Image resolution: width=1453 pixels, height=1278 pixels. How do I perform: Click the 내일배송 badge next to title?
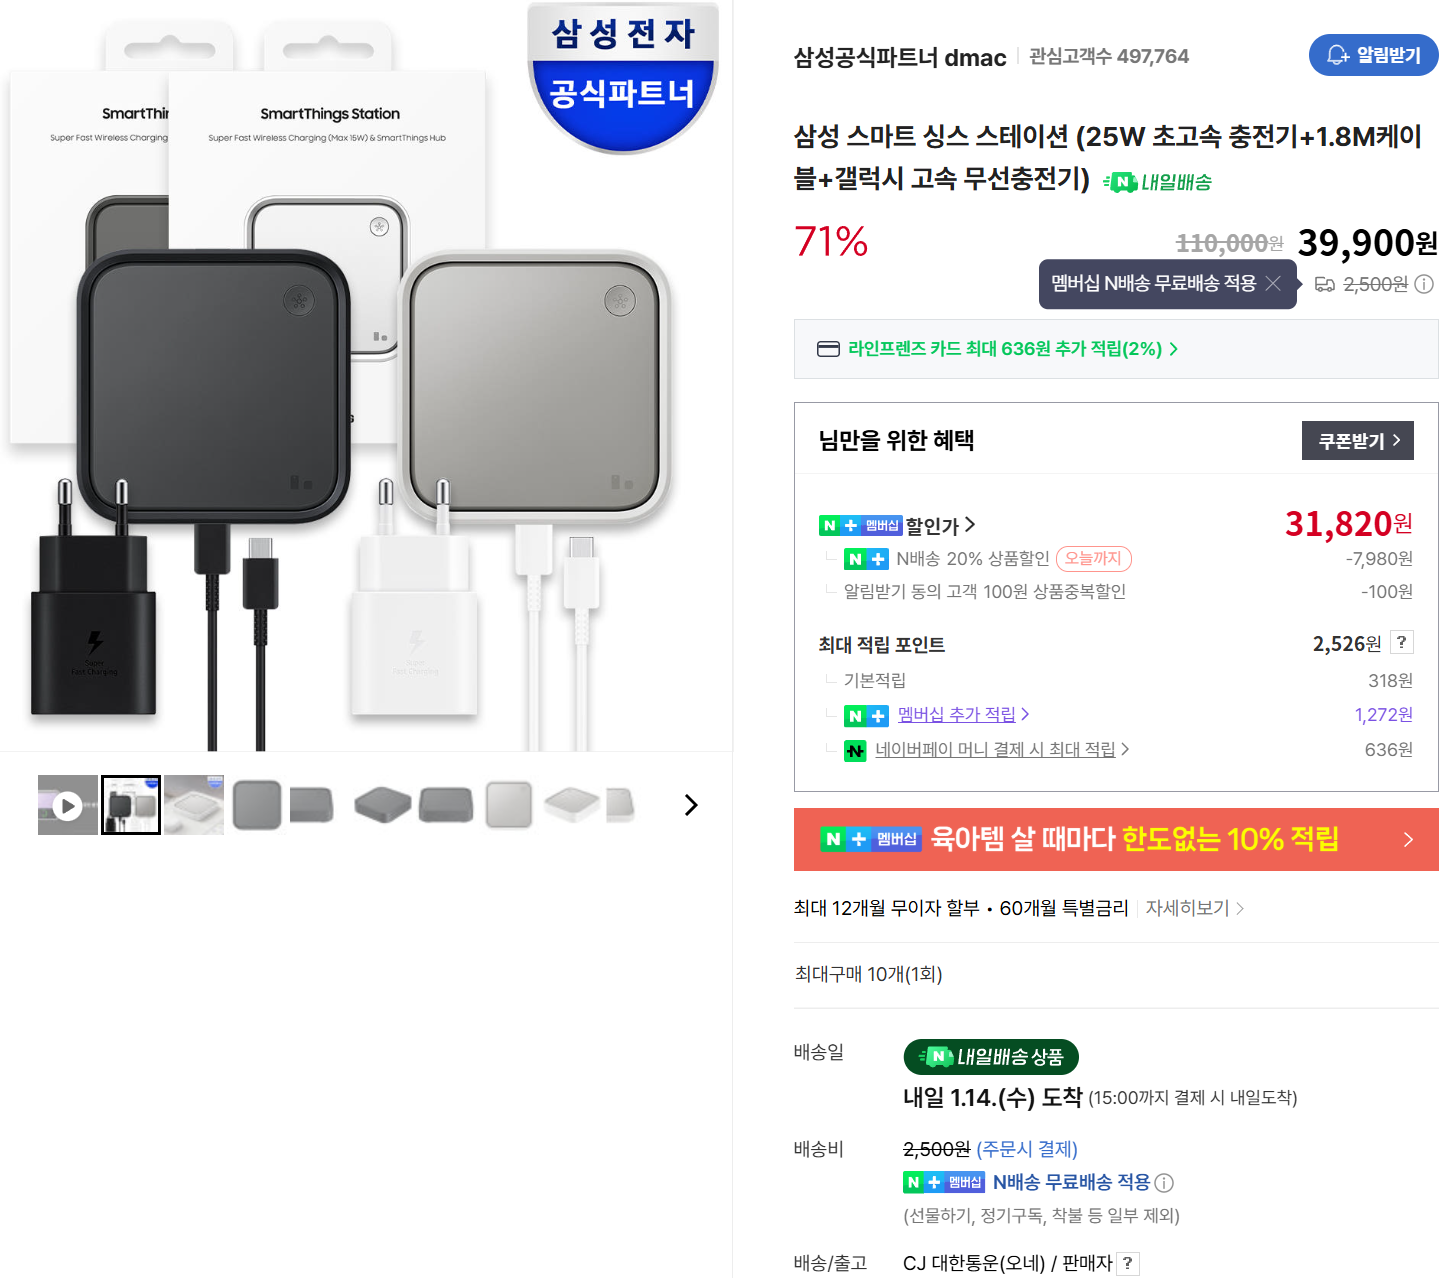tap(1157, 182)
